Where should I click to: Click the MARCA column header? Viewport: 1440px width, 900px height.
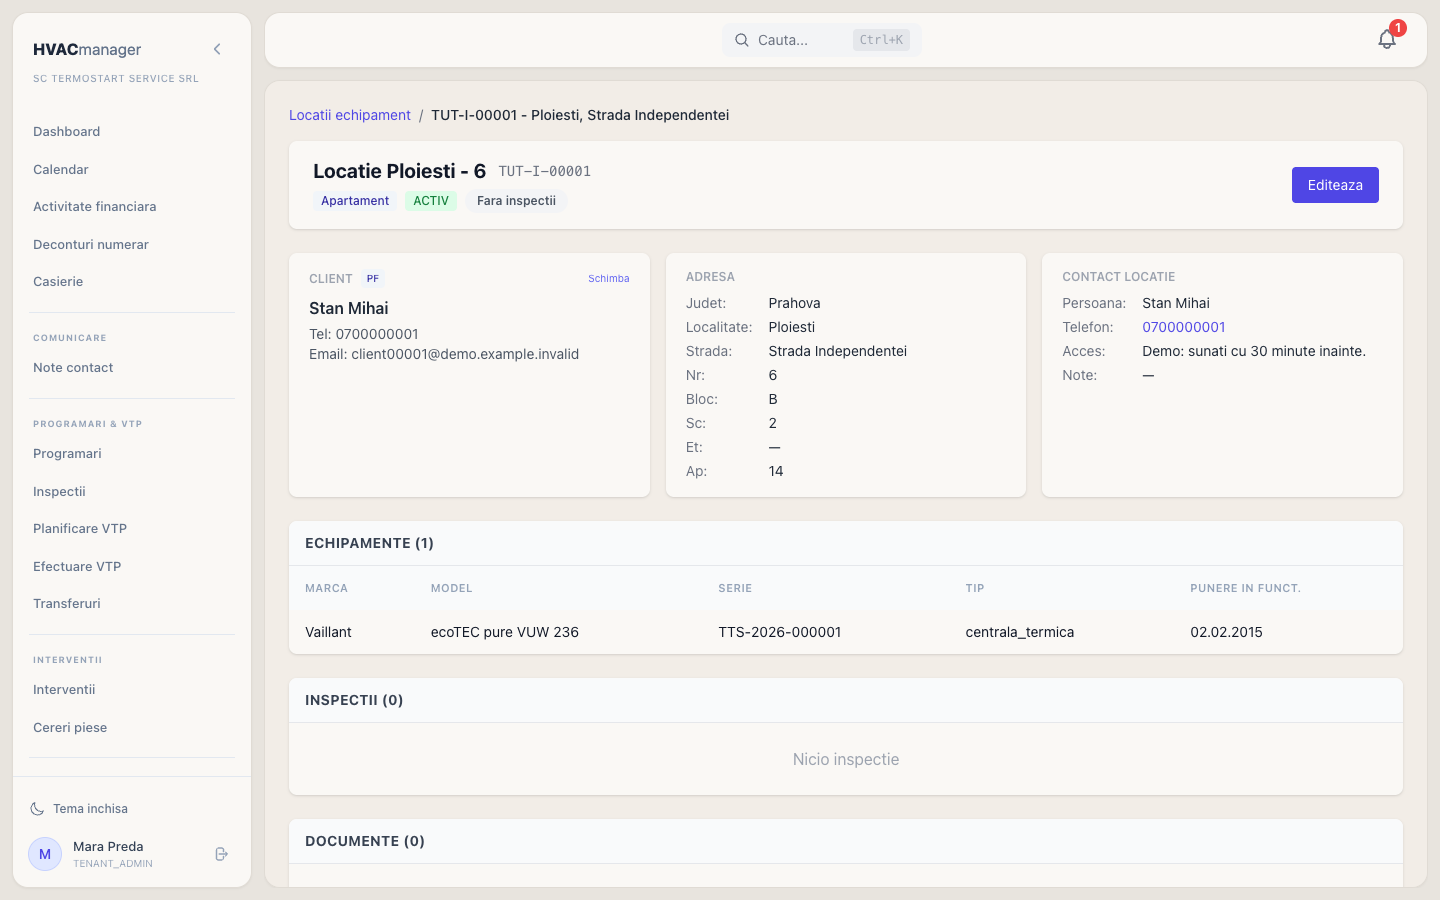click(x=327, y=588)
